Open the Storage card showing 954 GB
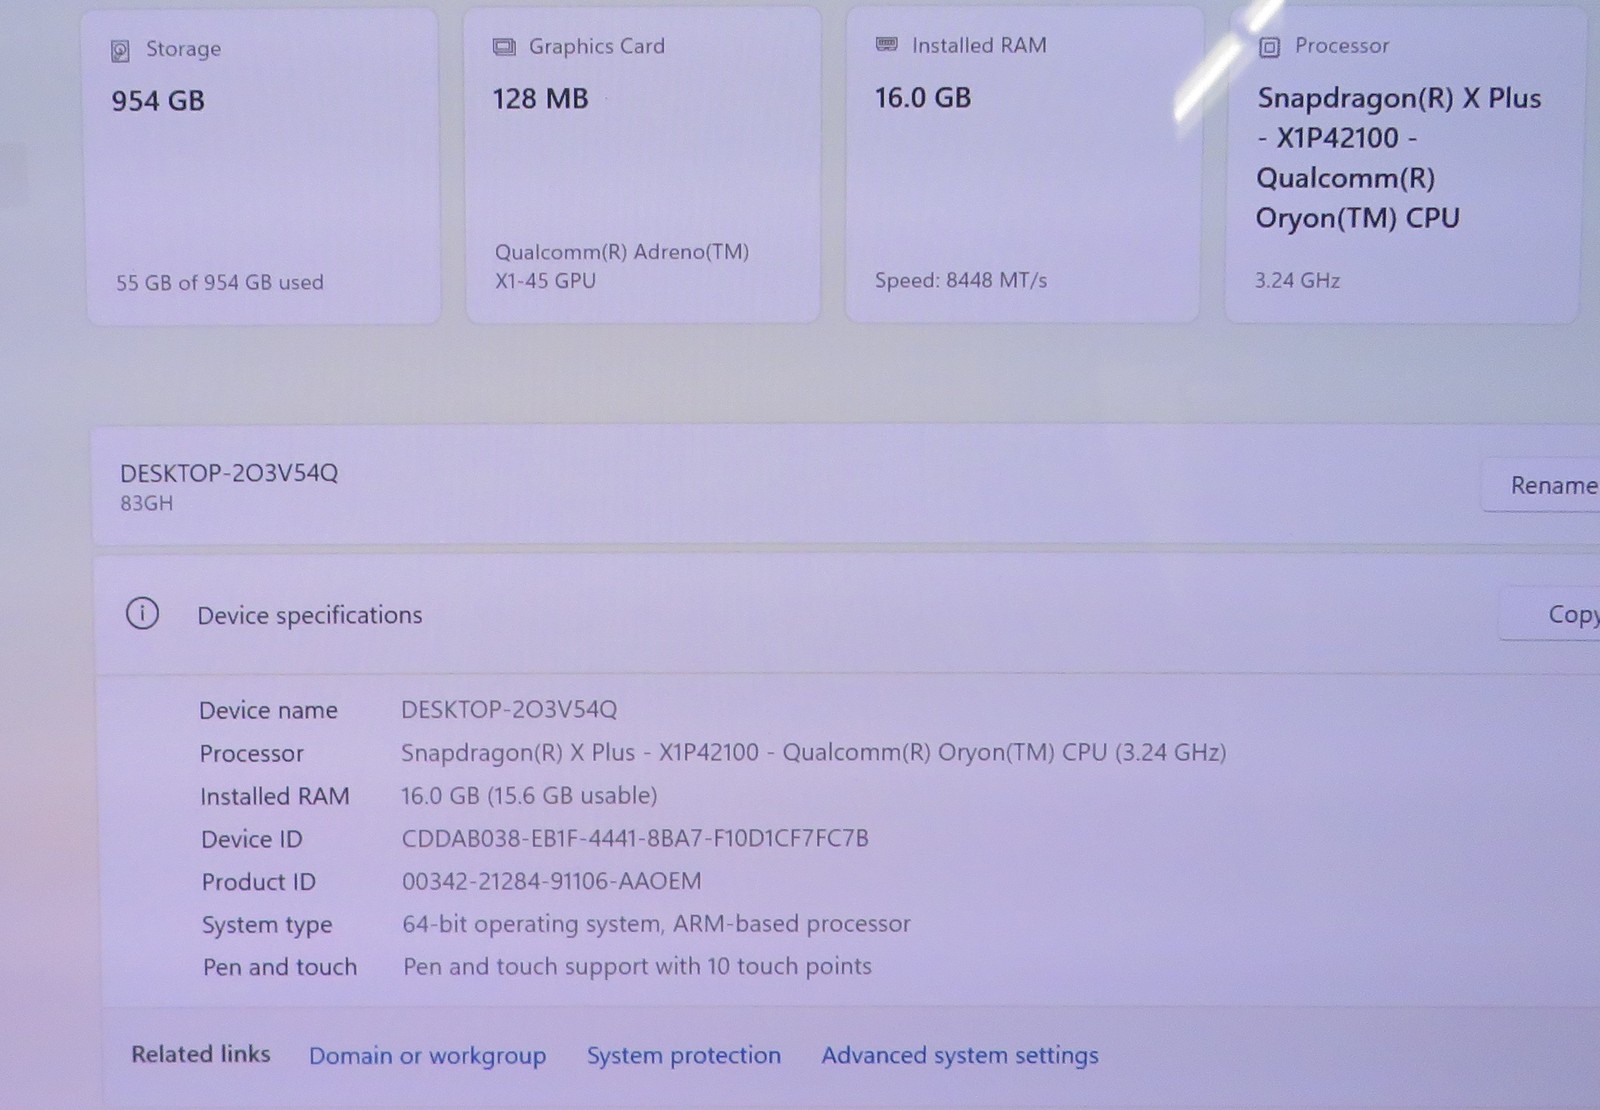 263,167
